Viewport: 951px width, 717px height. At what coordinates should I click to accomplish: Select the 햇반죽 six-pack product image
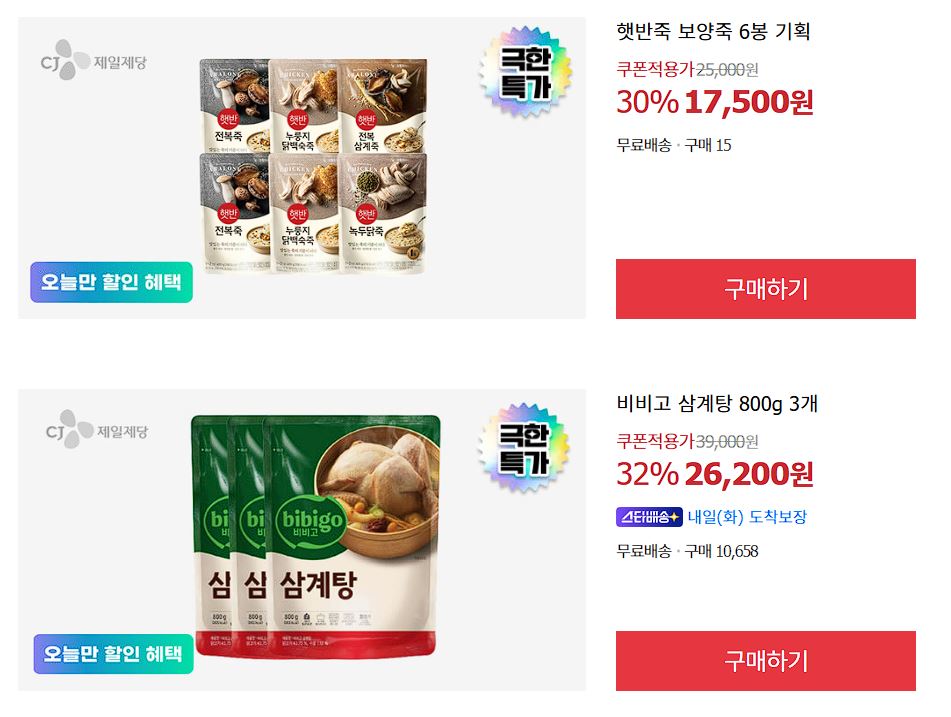click(314, 166)
